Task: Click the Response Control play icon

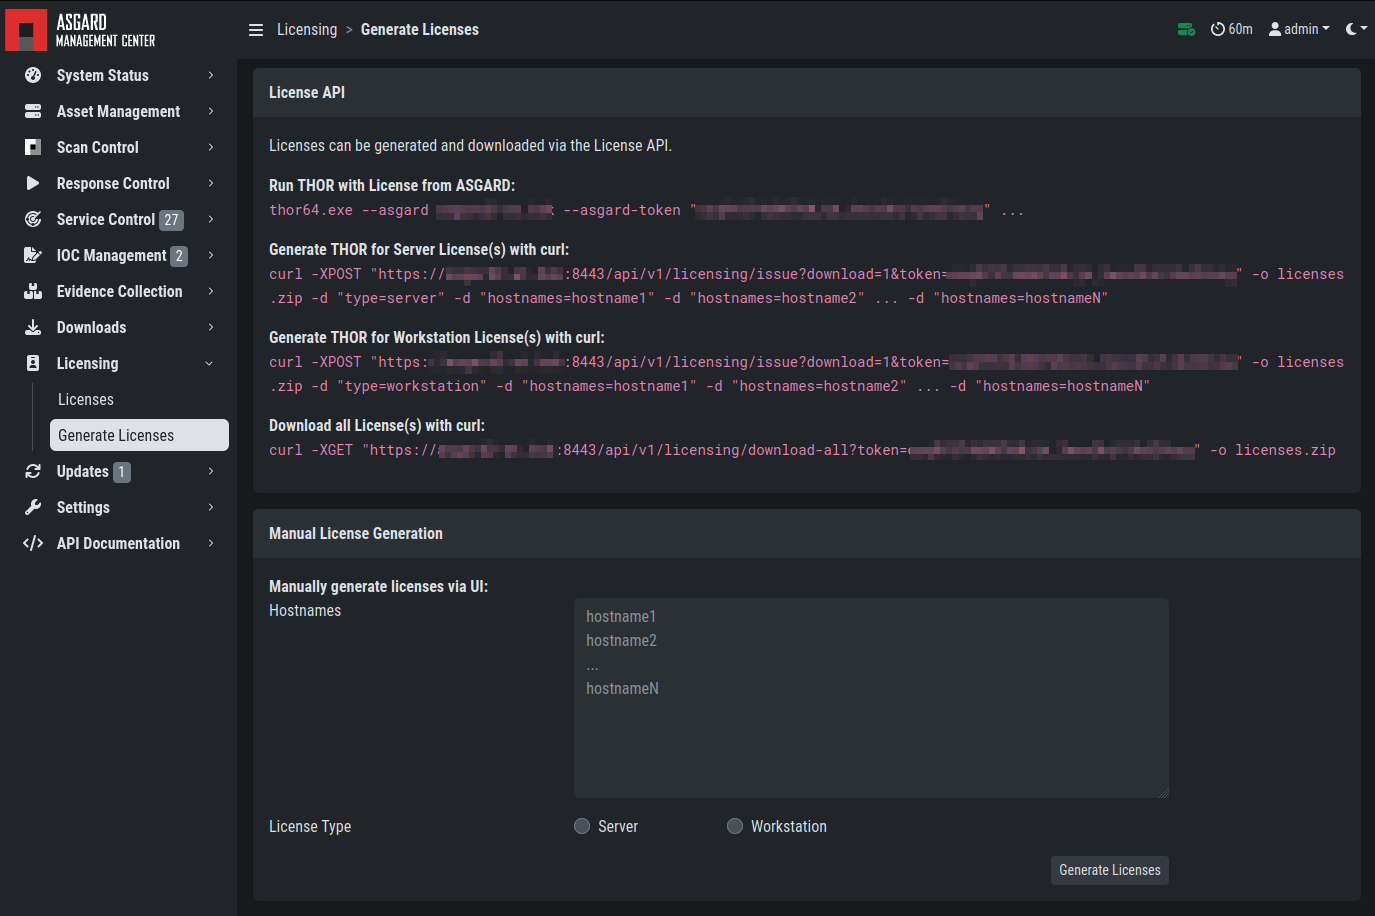Action: 33,183
